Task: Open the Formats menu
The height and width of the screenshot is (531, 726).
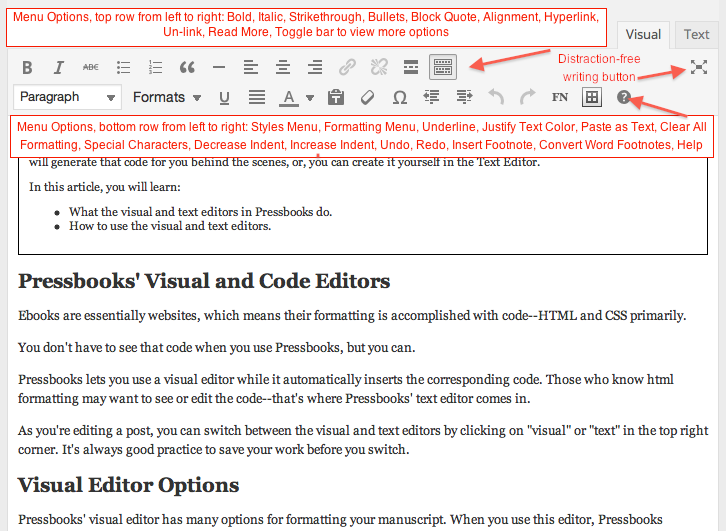Action: click(167, 97)
